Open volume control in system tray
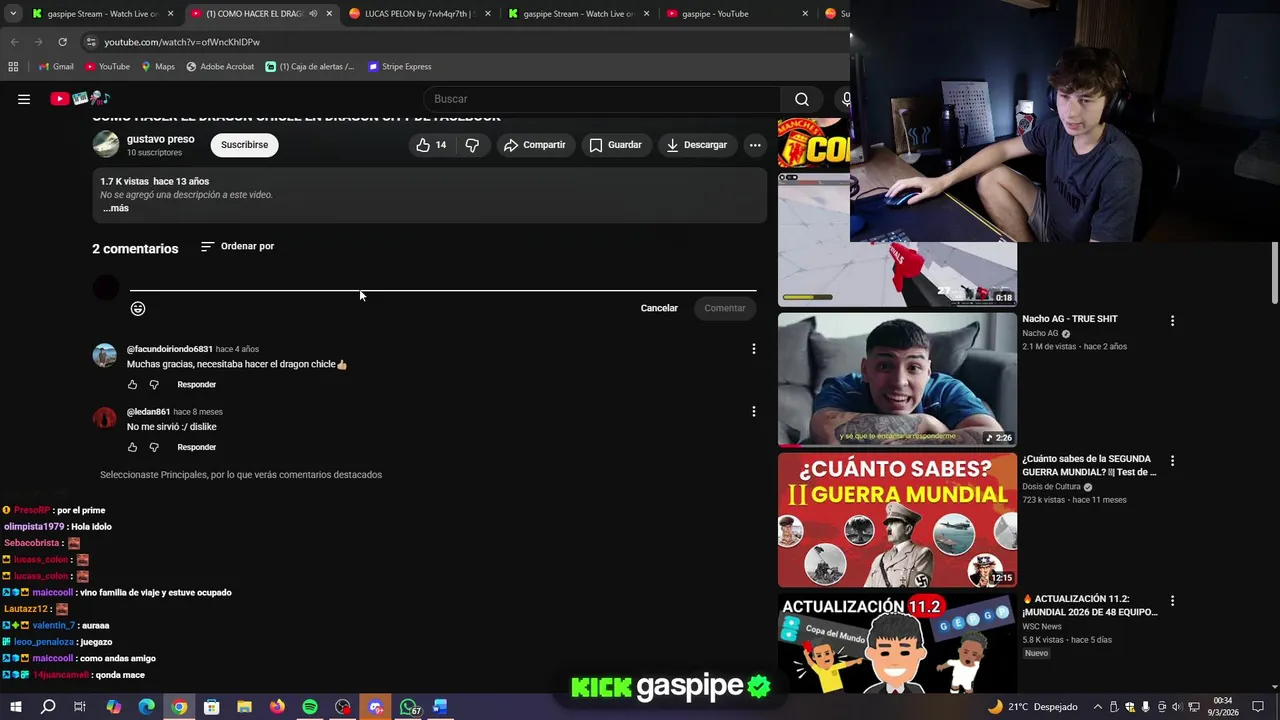This screenshot has height=720, width=1280. tap(1176, 707)
